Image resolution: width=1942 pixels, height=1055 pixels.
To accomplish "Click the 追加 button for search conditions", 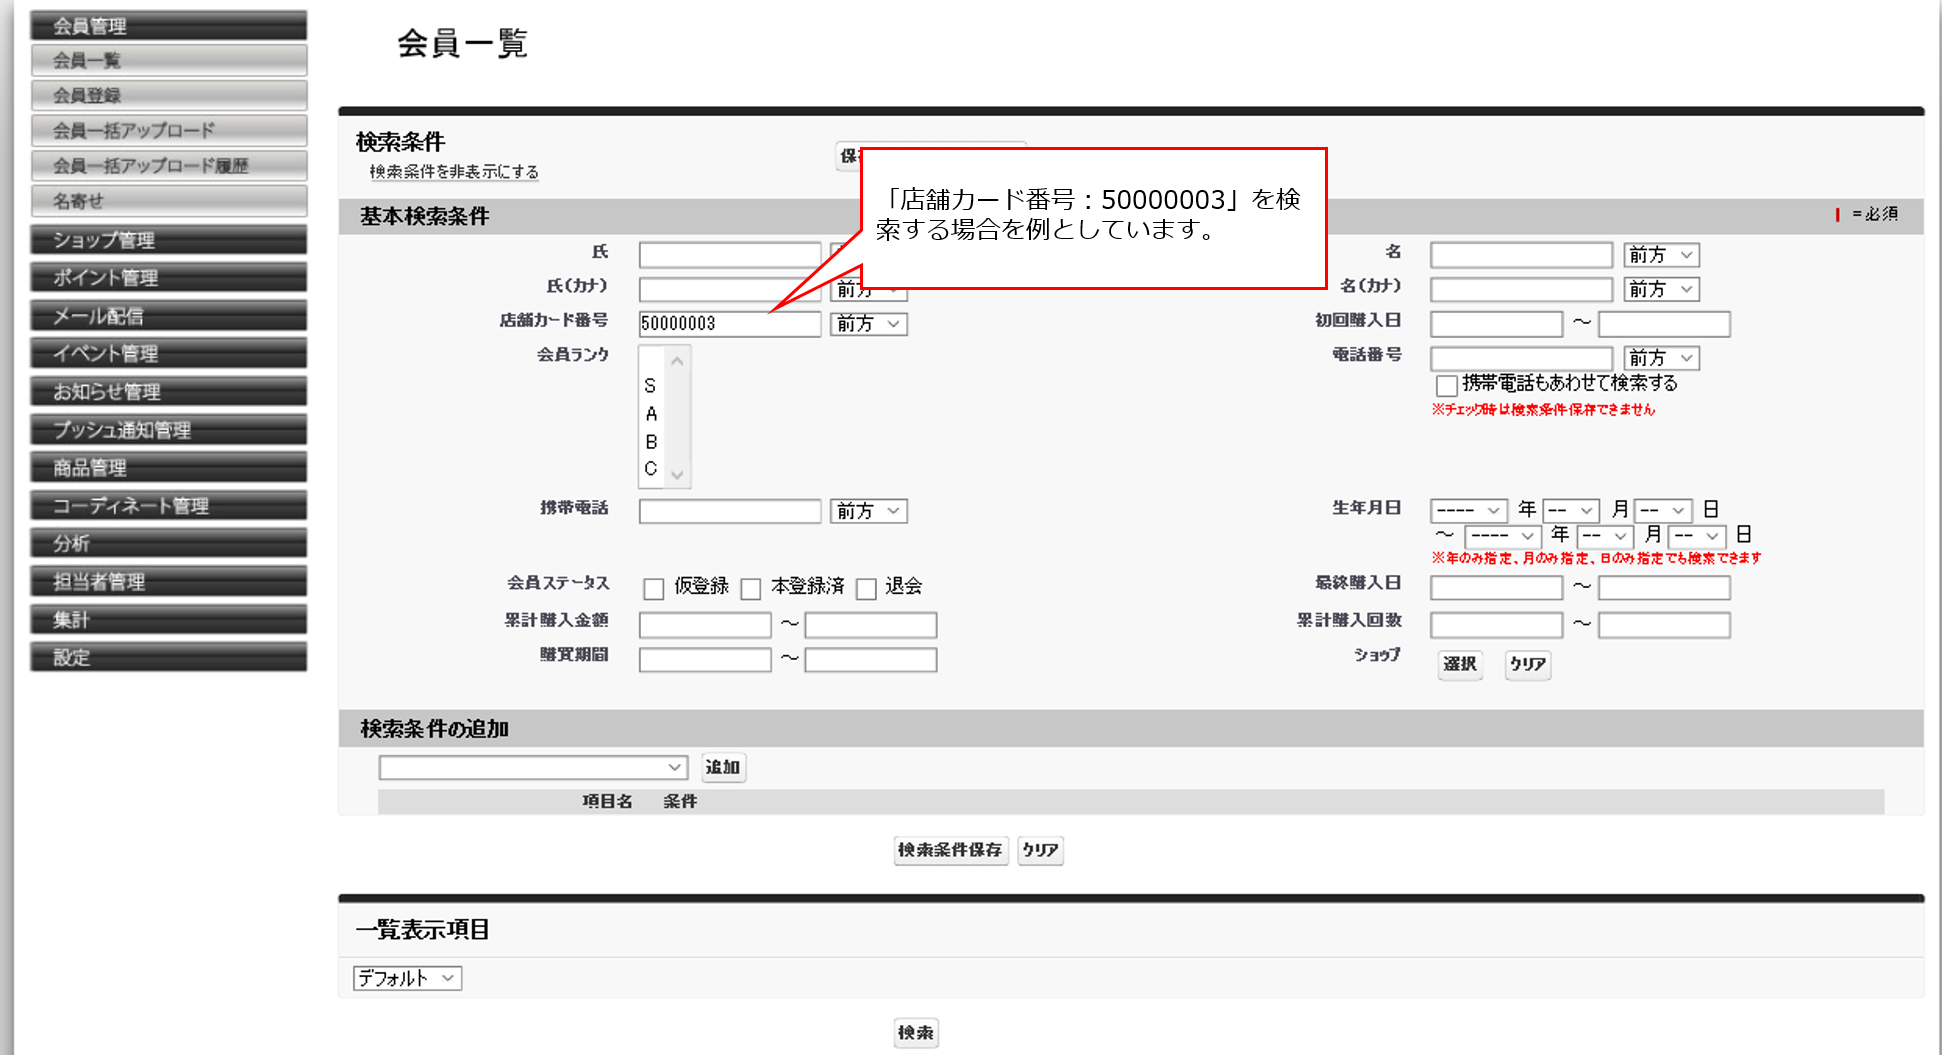I will 723,767.
